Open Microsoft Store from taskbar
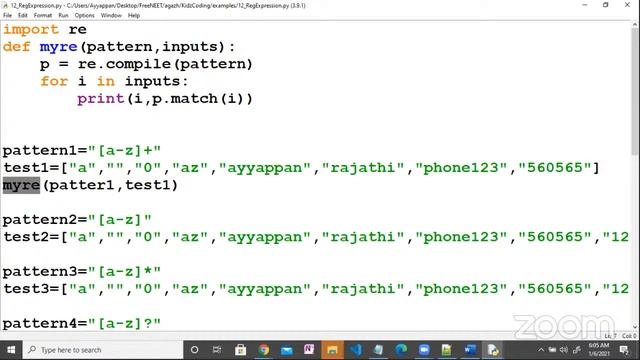640x360 pixels. click(240, 350)
